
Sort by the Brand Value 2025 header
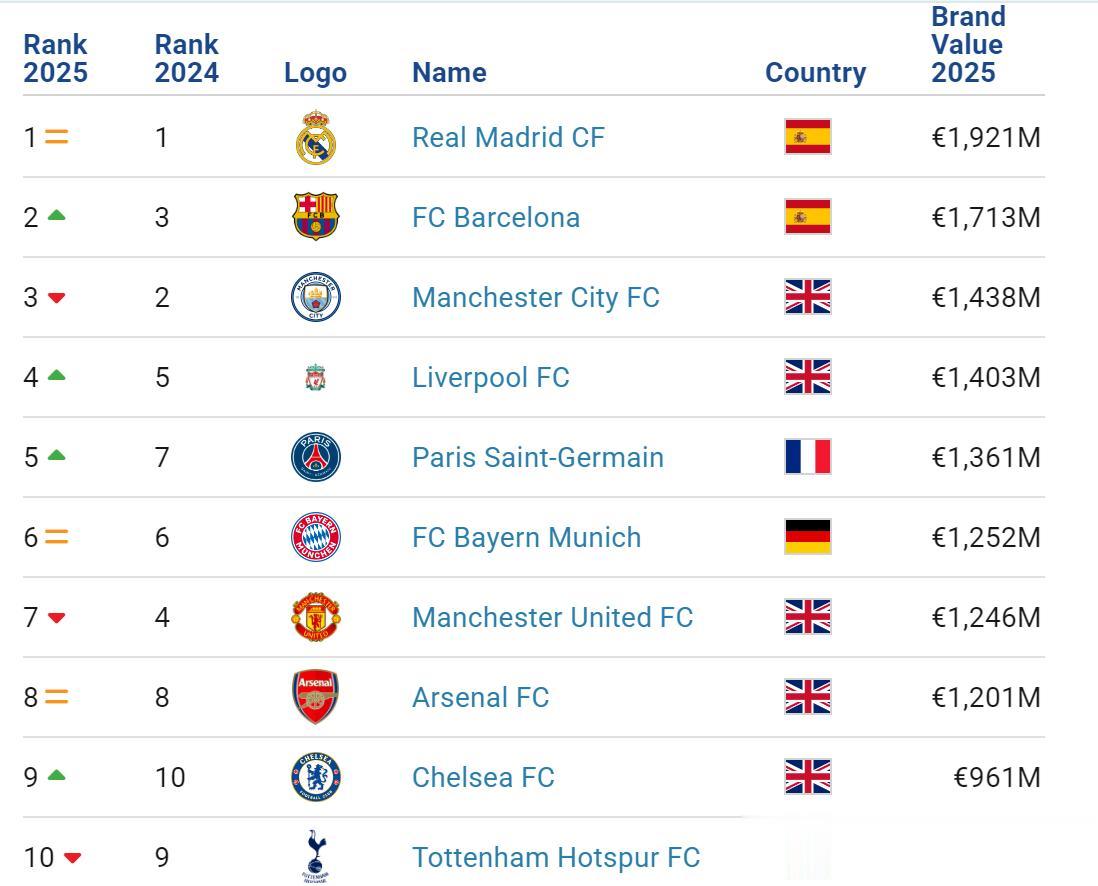[x=967, y=45]
